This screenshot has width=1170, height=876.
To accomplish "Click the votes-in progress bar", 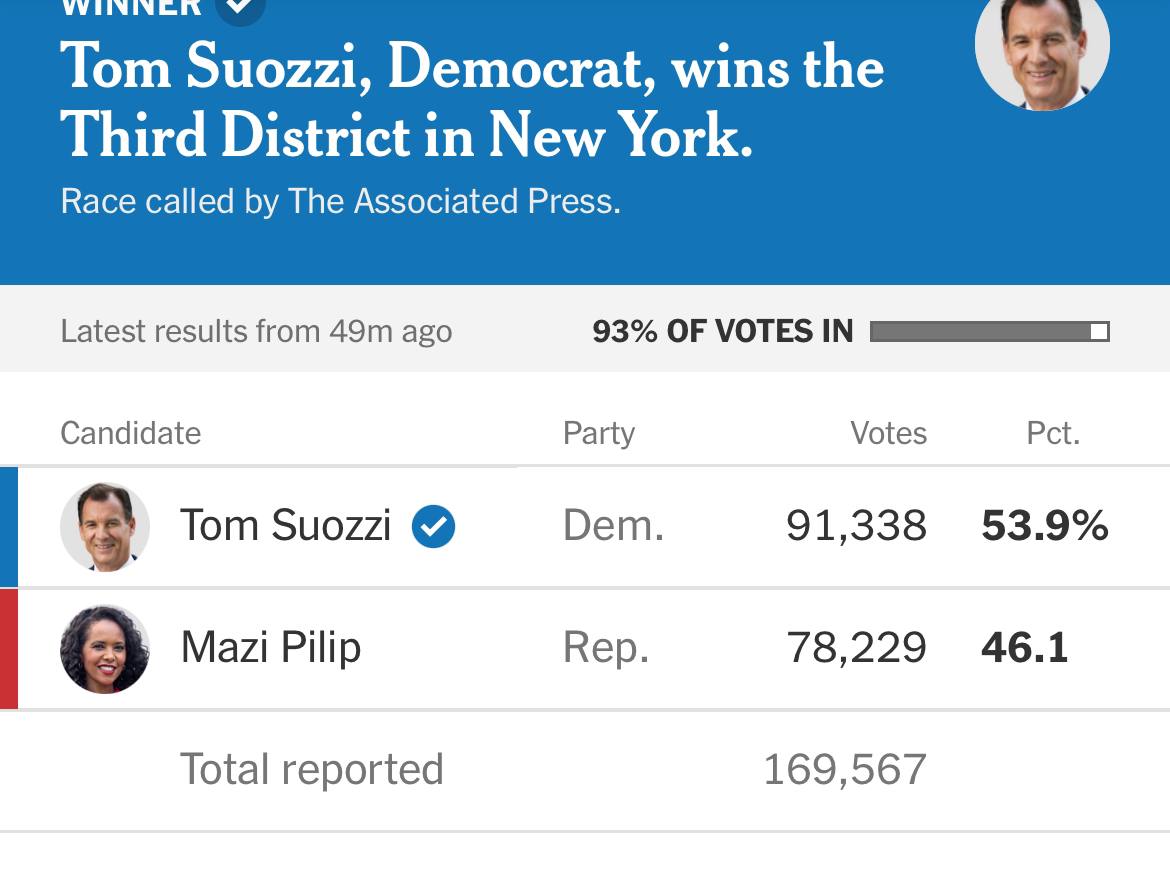I will pyautogui.click(x=989, y=331).
